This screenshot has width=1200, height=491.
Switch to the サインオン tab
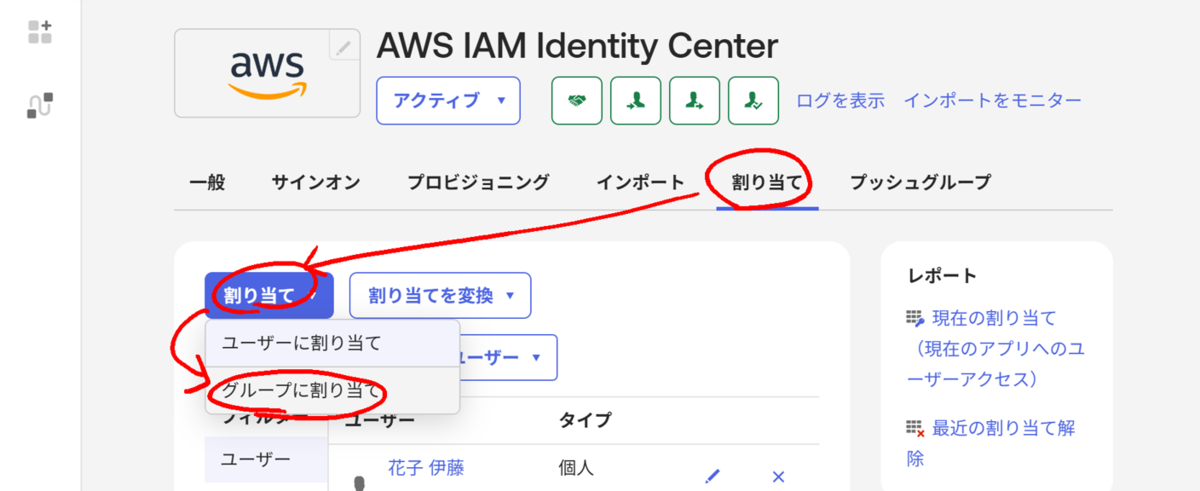[316, 182]
